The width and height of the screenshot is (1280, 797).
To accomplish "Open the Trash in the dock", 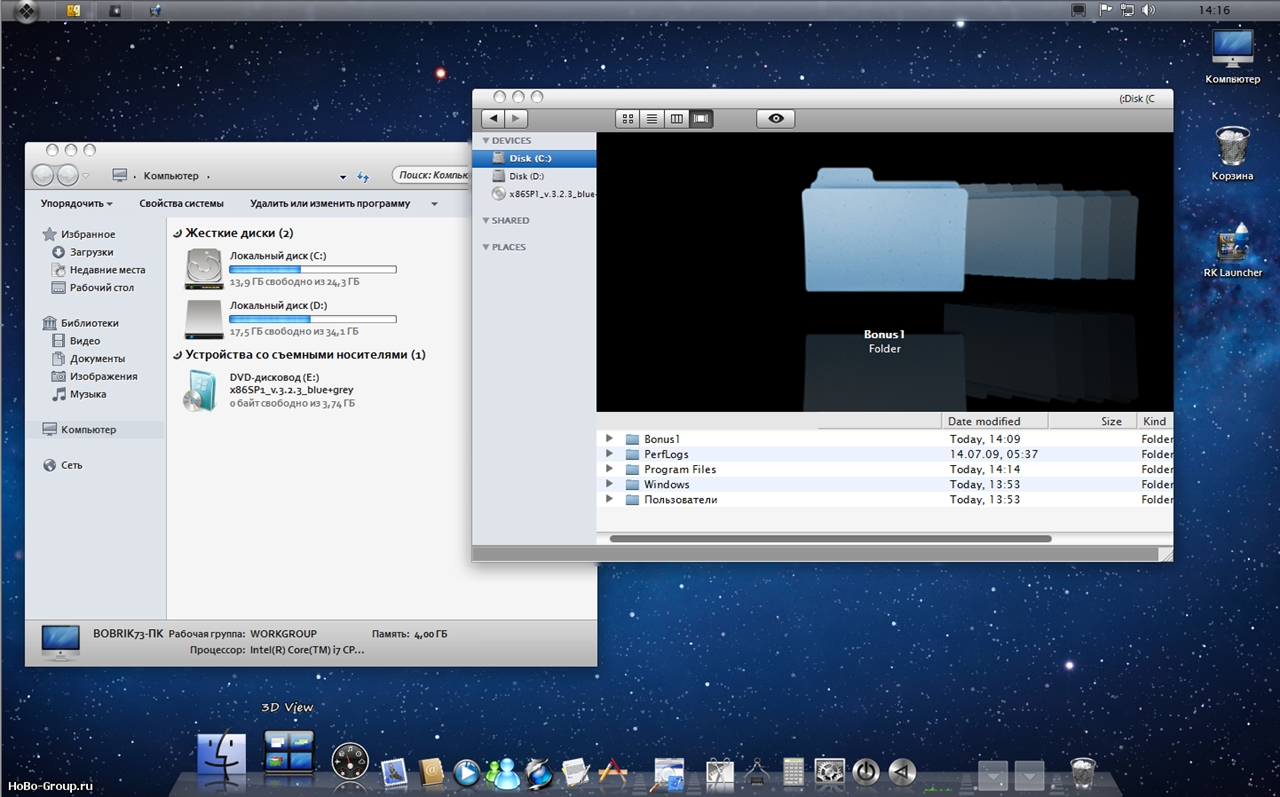I will pos(1083,771).
